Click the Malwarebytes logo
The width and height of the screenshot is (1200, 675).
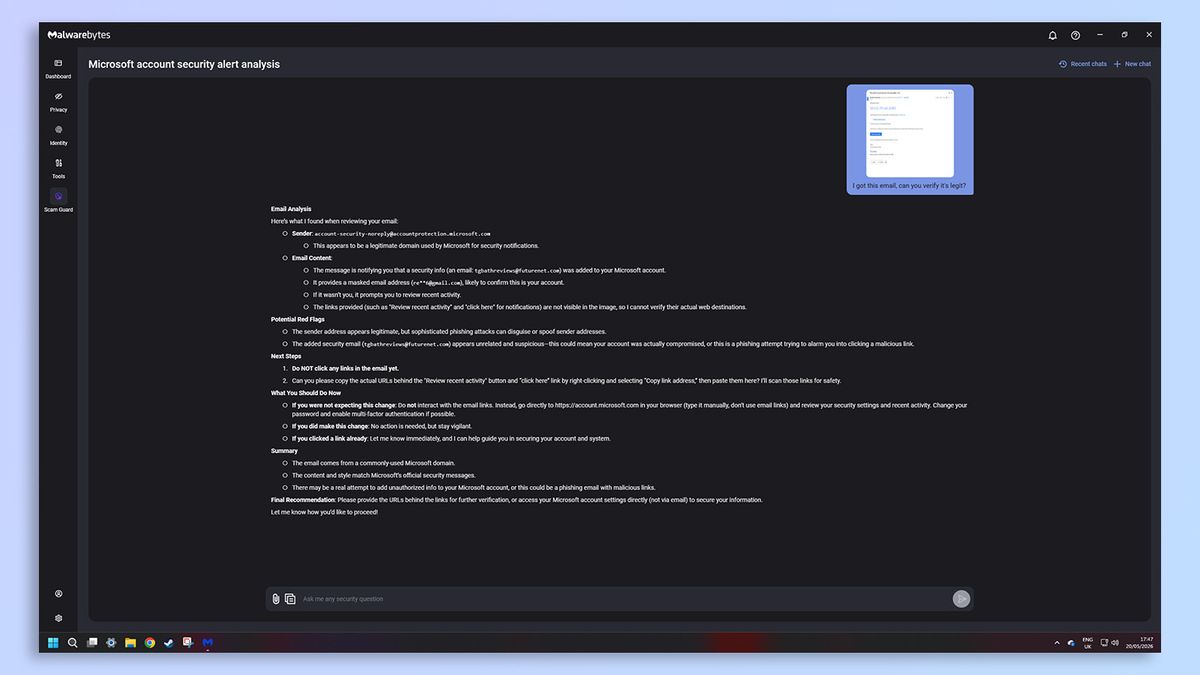(x=79, y=35)
